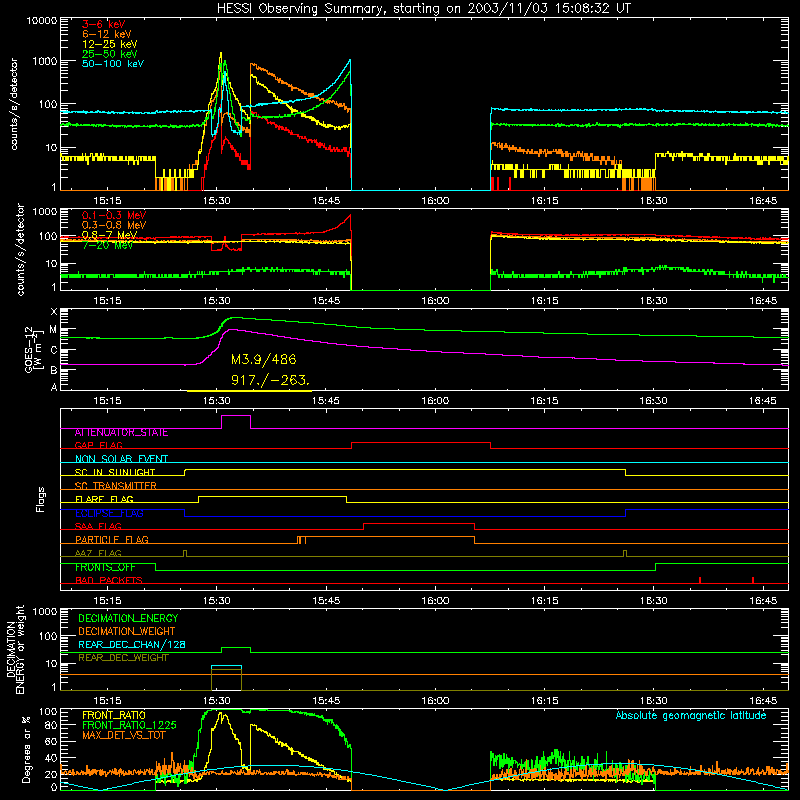Select the 6-12 keV legend label
Viewport: 800px width, 800px height.
[106, 34]
